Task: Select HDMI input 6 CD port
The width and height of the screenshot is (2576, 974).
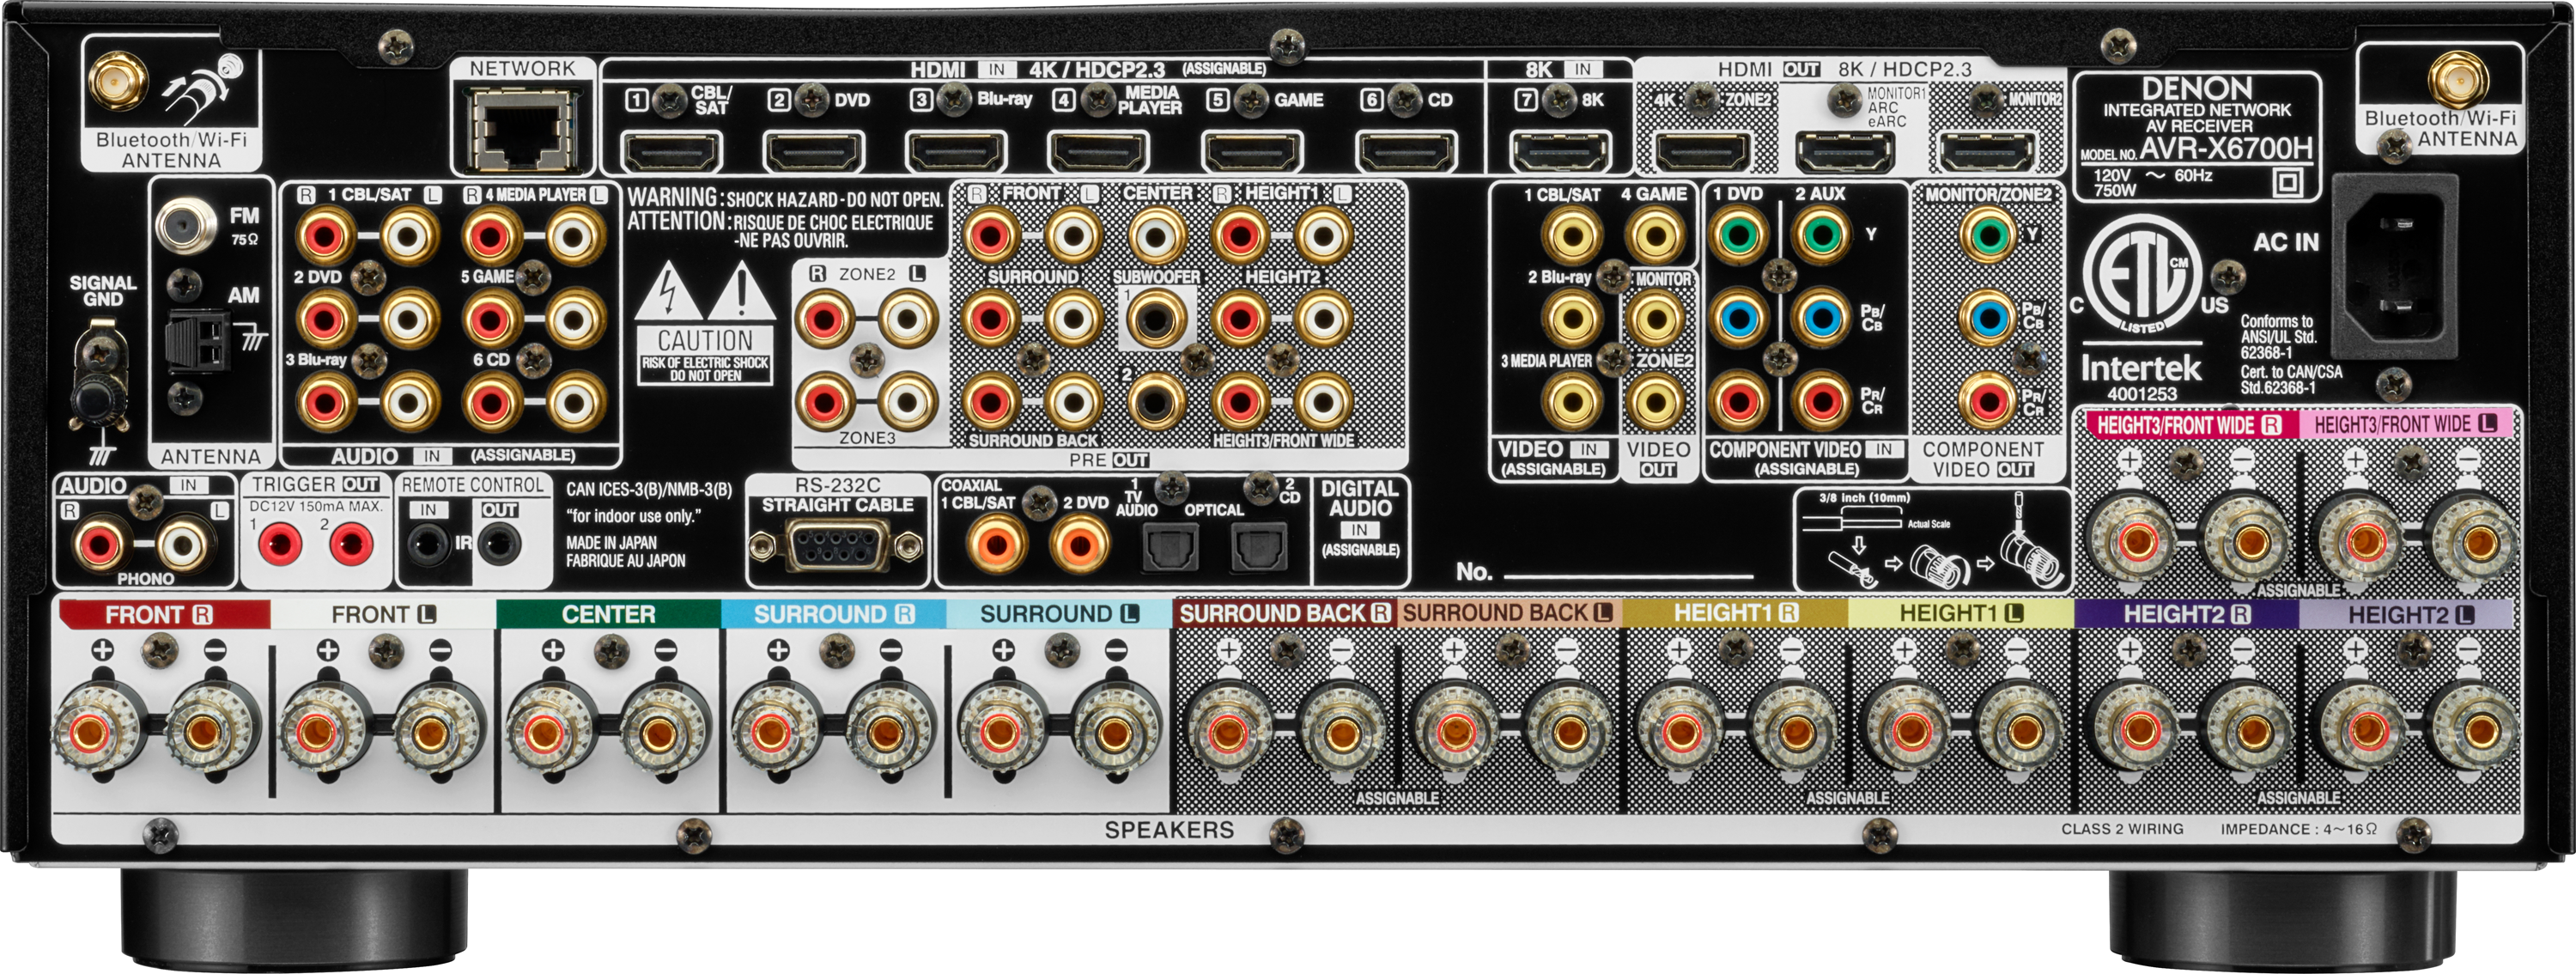Action: 1405,152
